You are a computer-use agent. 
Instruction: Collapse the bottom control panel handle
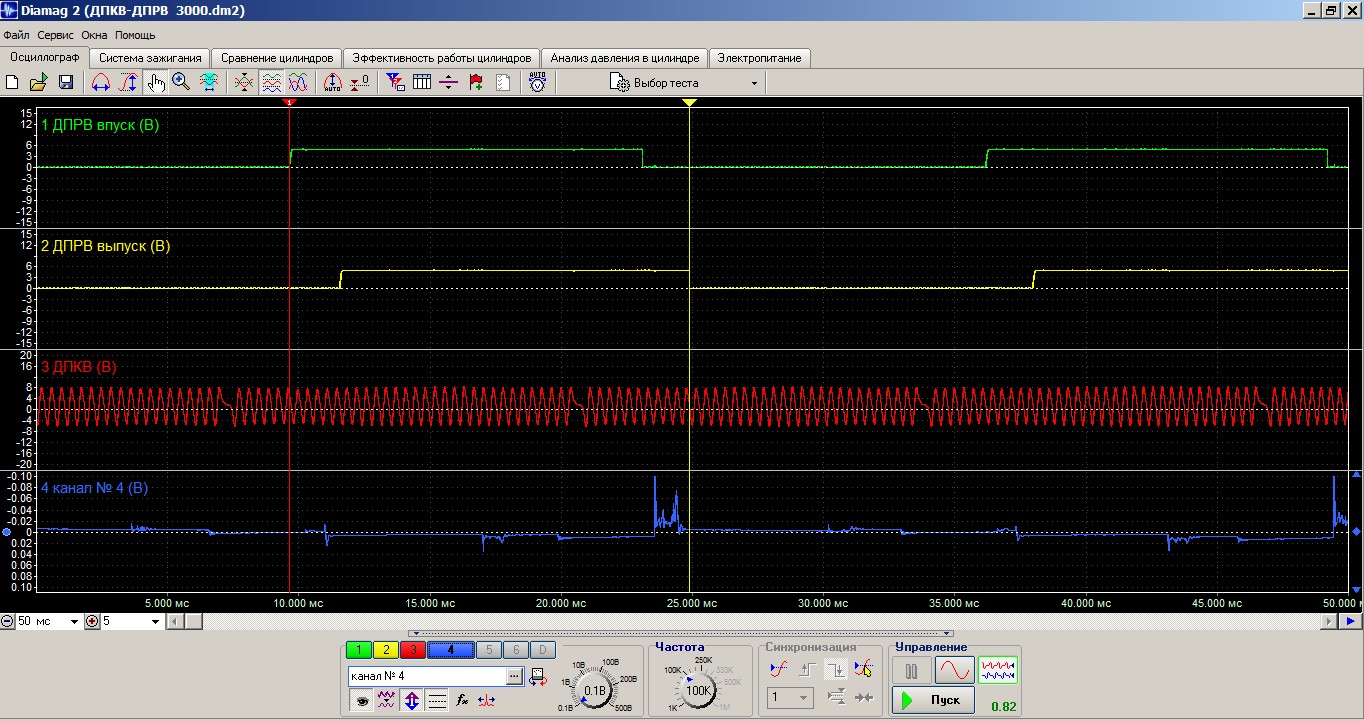click(681, 634)
